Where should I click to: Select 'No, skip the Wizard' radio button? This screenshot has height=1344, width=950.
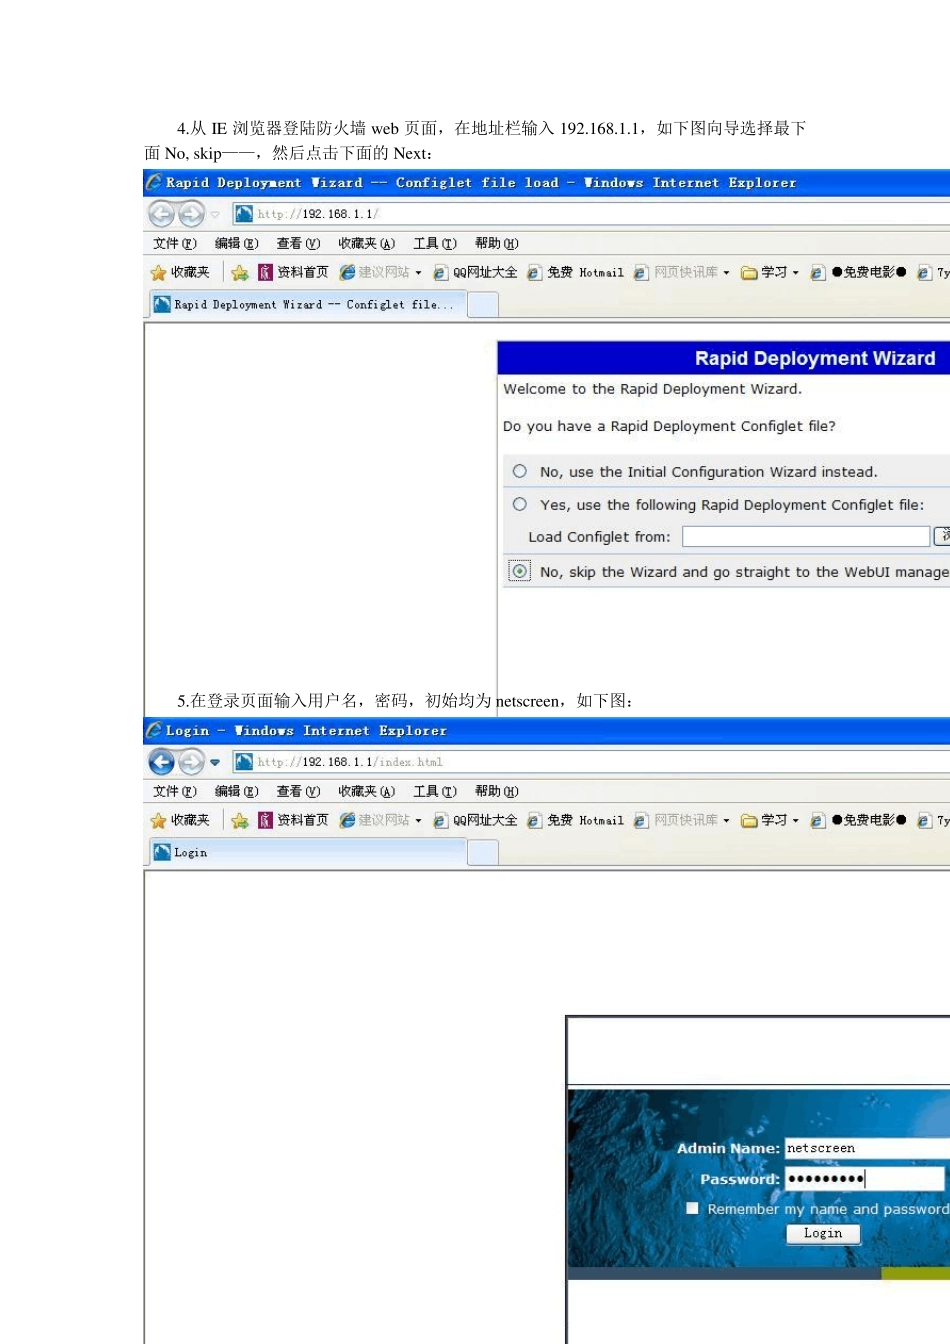520,571
